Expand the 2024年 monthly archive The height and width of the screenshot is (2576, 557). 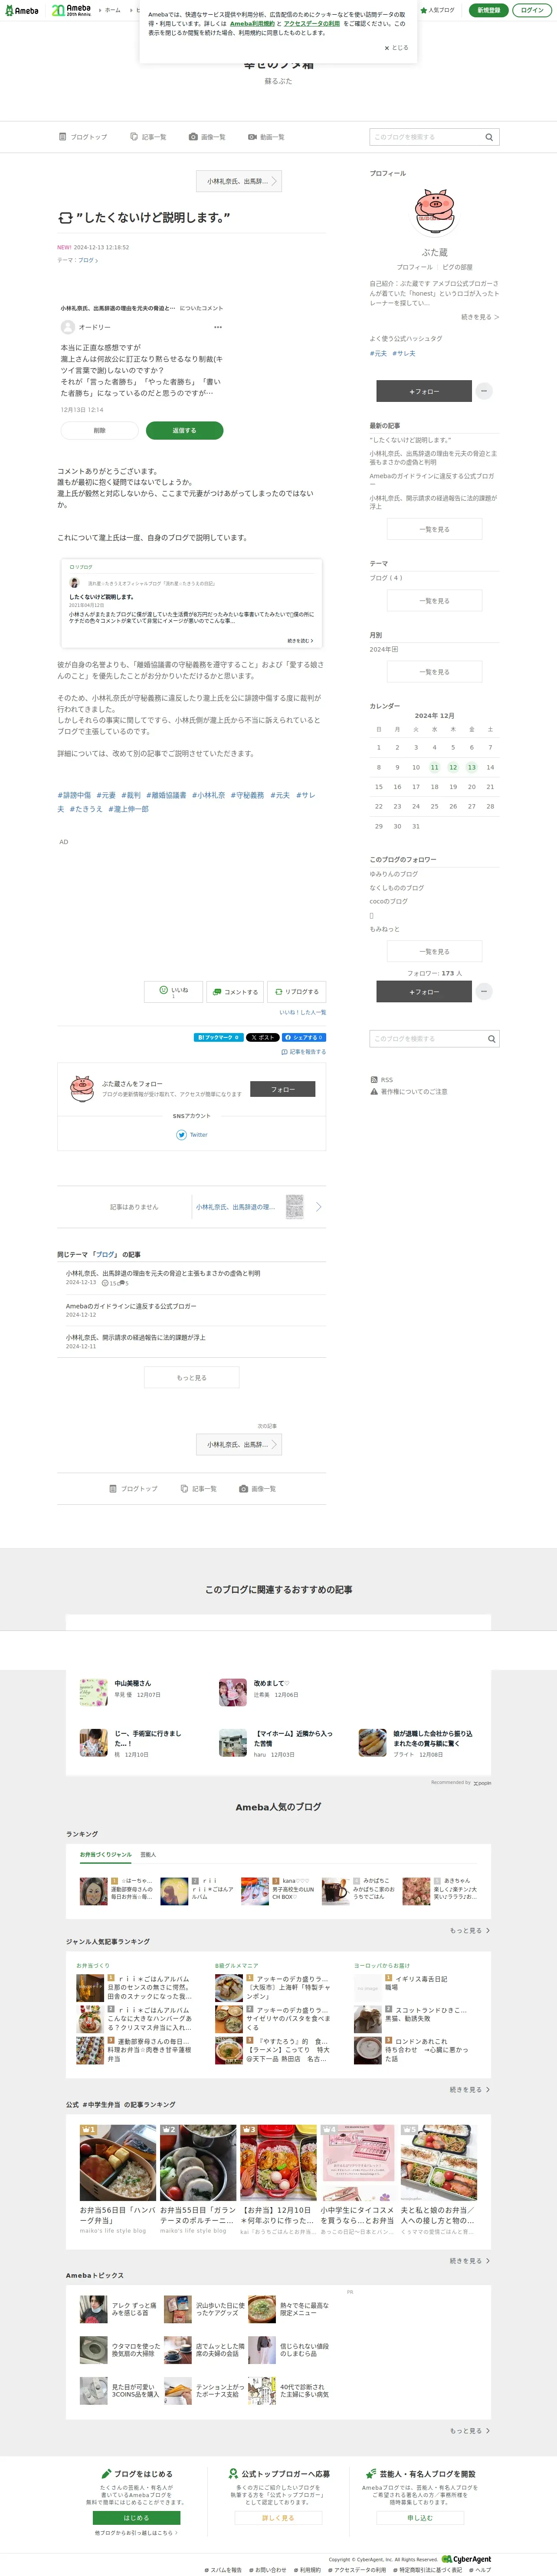coord(384,649)
